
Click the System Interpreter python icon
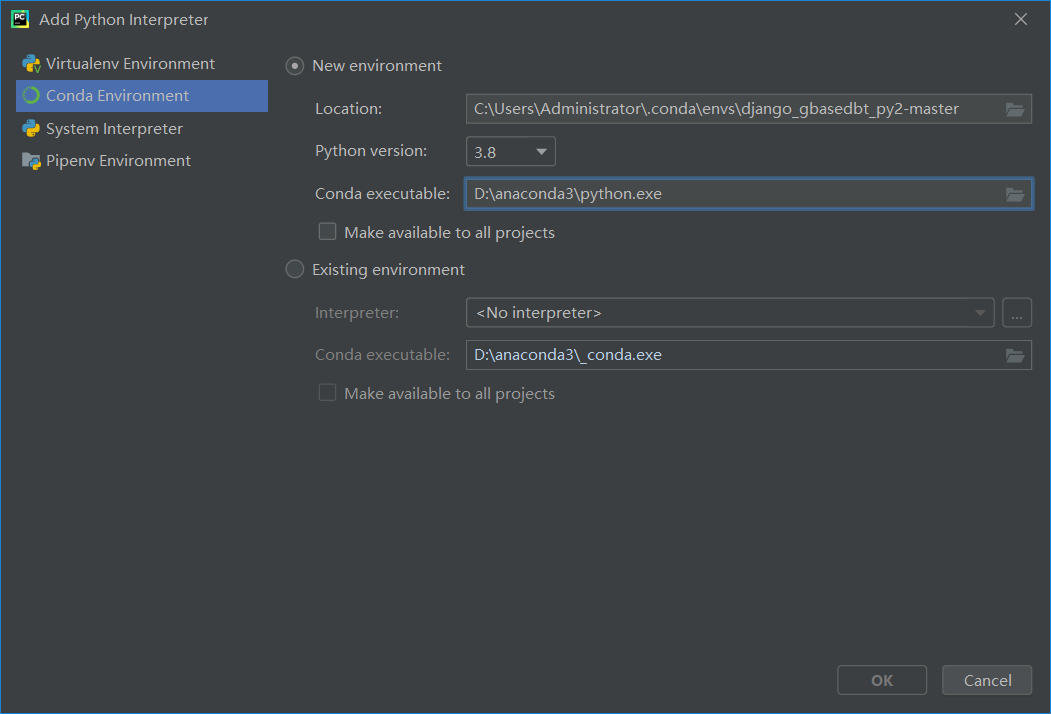coord(31,129)
